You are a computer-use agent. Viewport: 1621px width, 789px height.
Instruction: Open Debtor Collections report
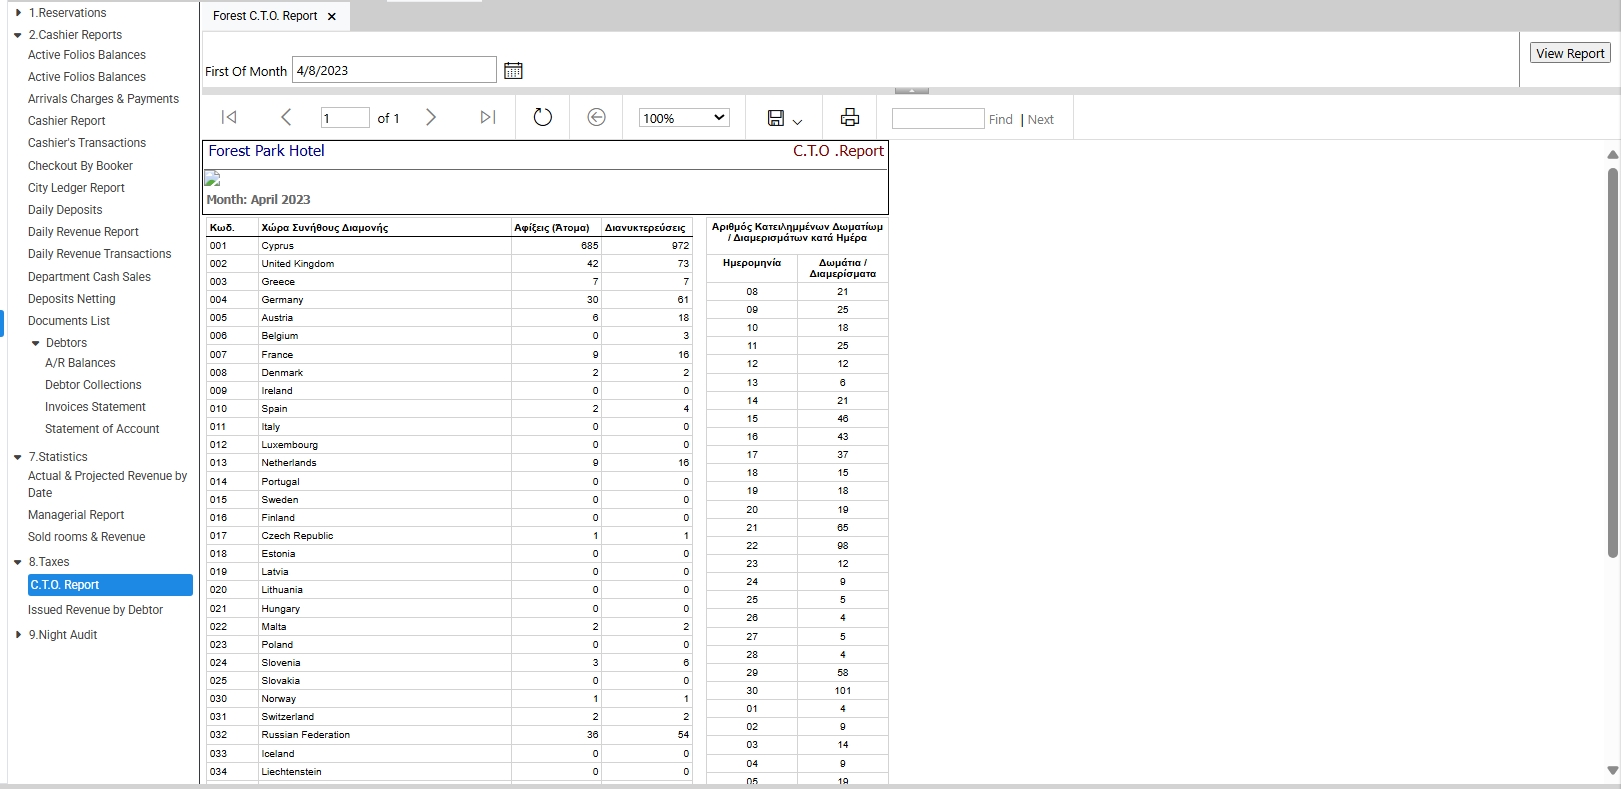[93, 385]
